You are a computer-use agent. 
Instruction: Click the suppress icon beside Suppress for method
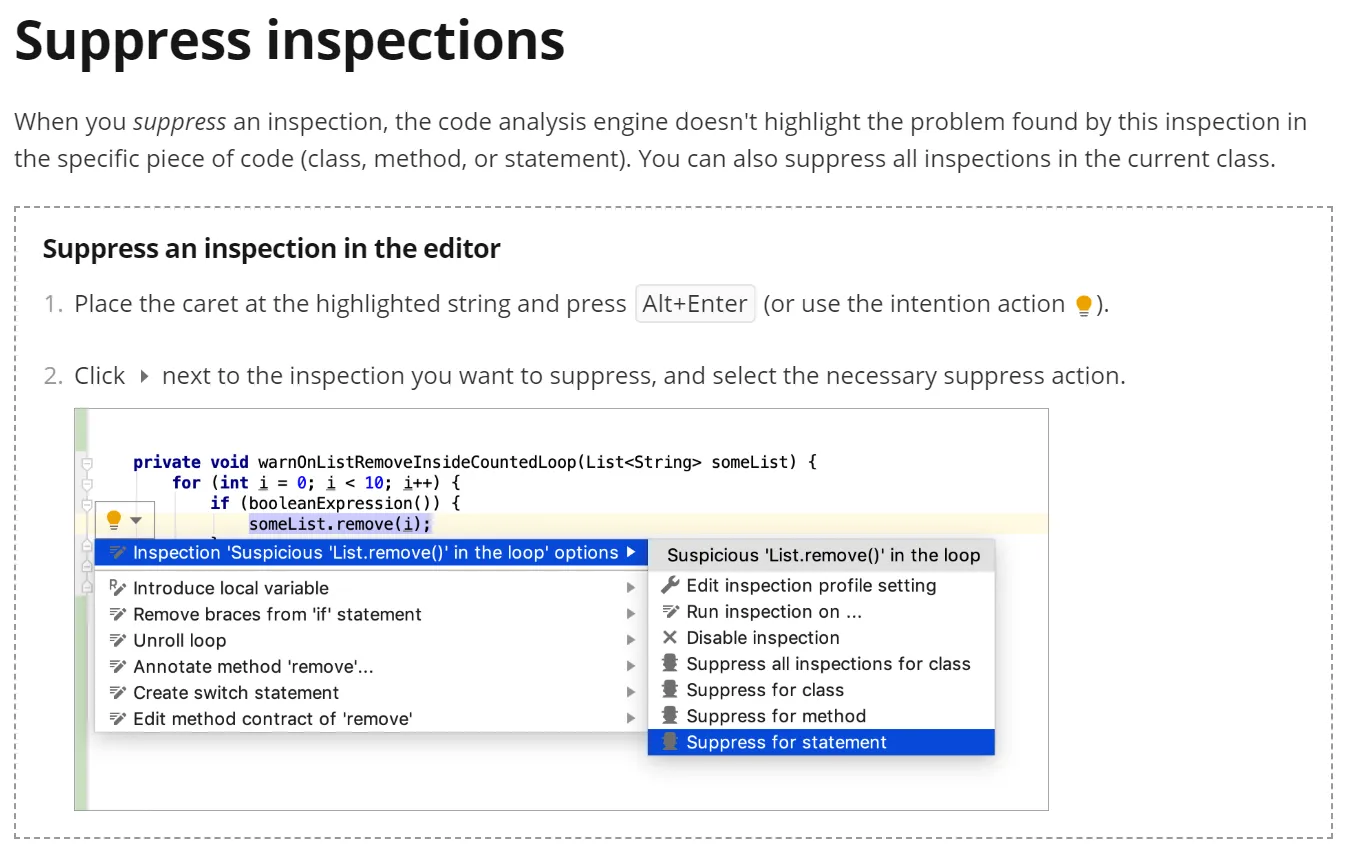click(x=669, y=715)
